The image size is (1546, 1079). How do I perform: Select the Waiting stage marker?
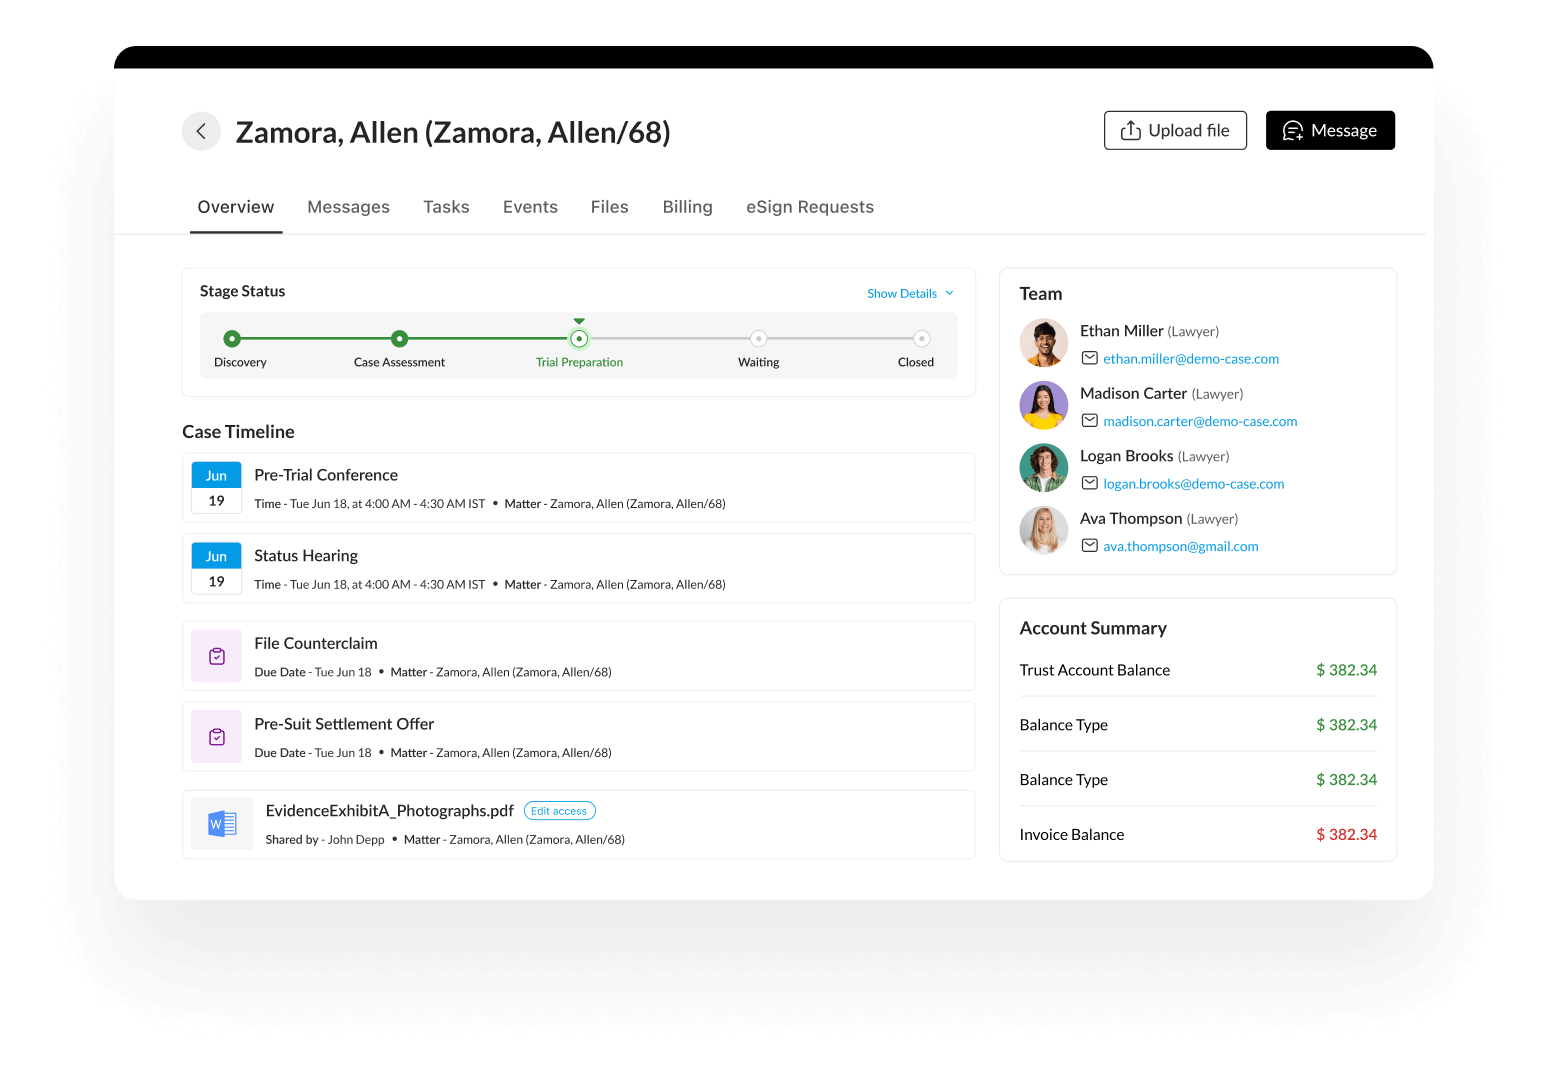pos(758,339)
